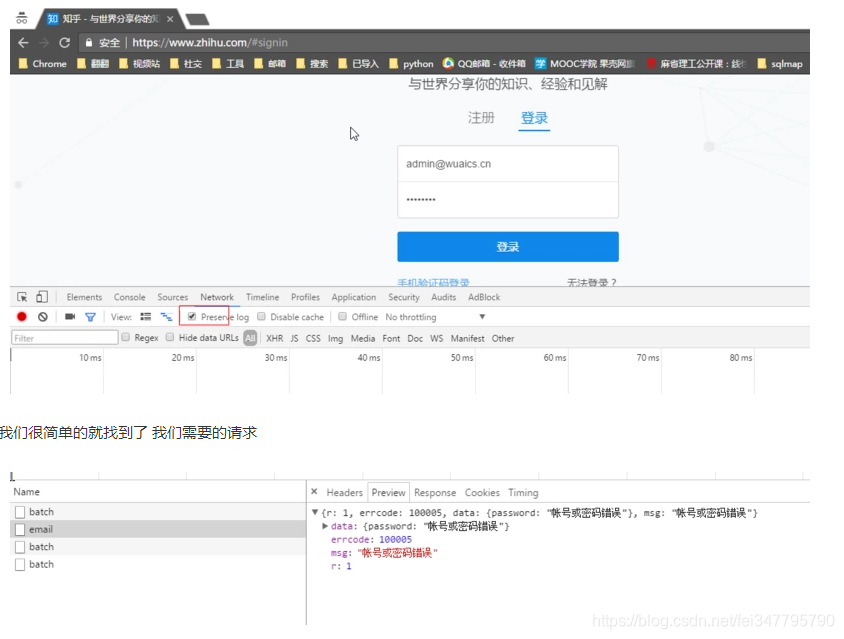Click the blue 登录 login button

point(508,247)
